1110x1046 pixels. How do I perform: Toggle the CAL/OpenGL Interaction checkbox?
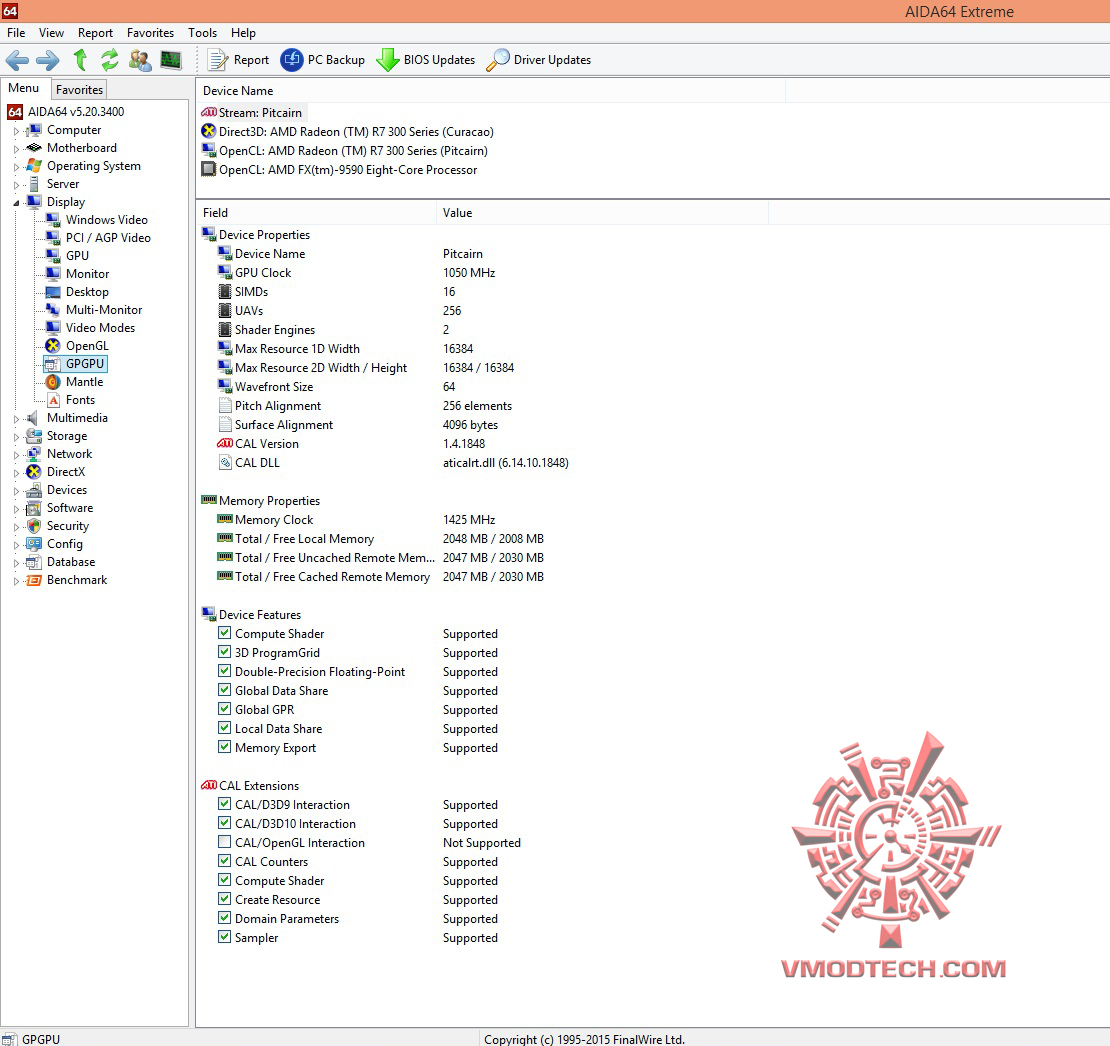(224, 842)
